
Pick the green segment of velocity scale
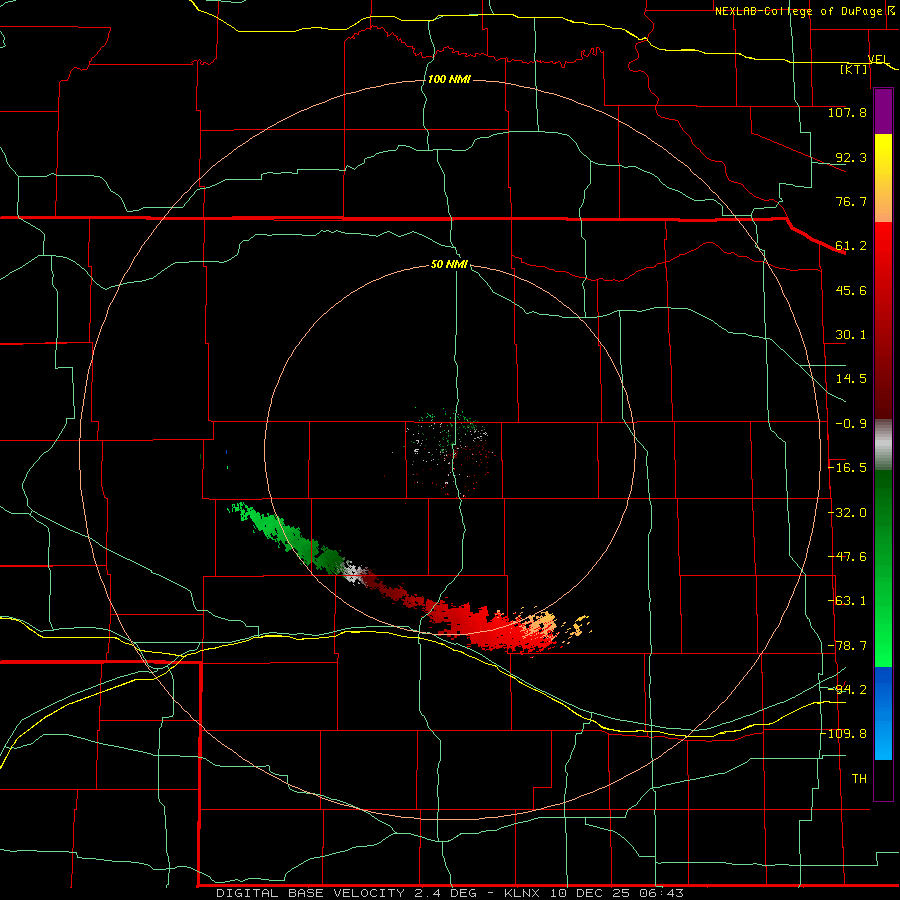pos(883,568)
